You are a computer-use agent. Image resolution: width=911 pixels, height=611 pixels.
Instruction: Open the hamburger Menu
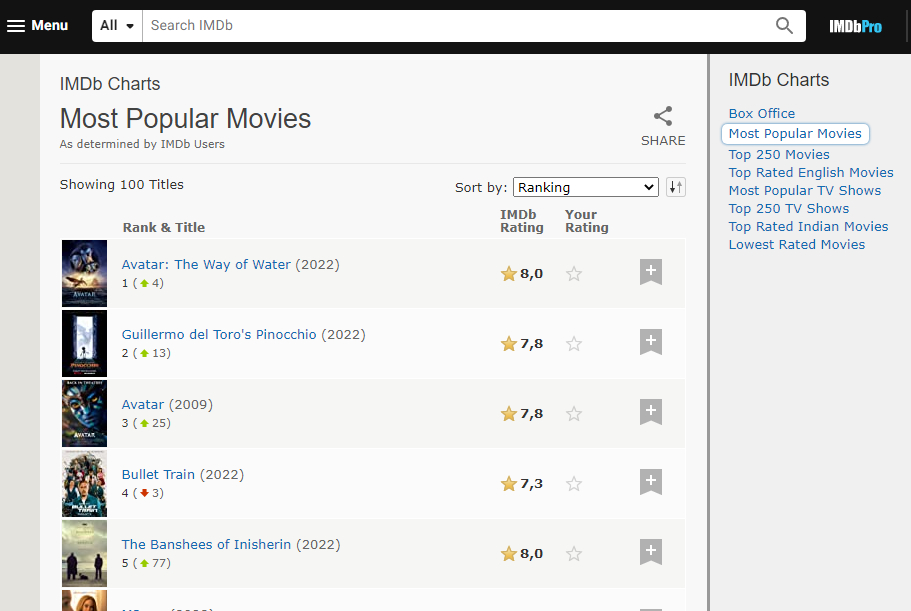coord(38,26)
